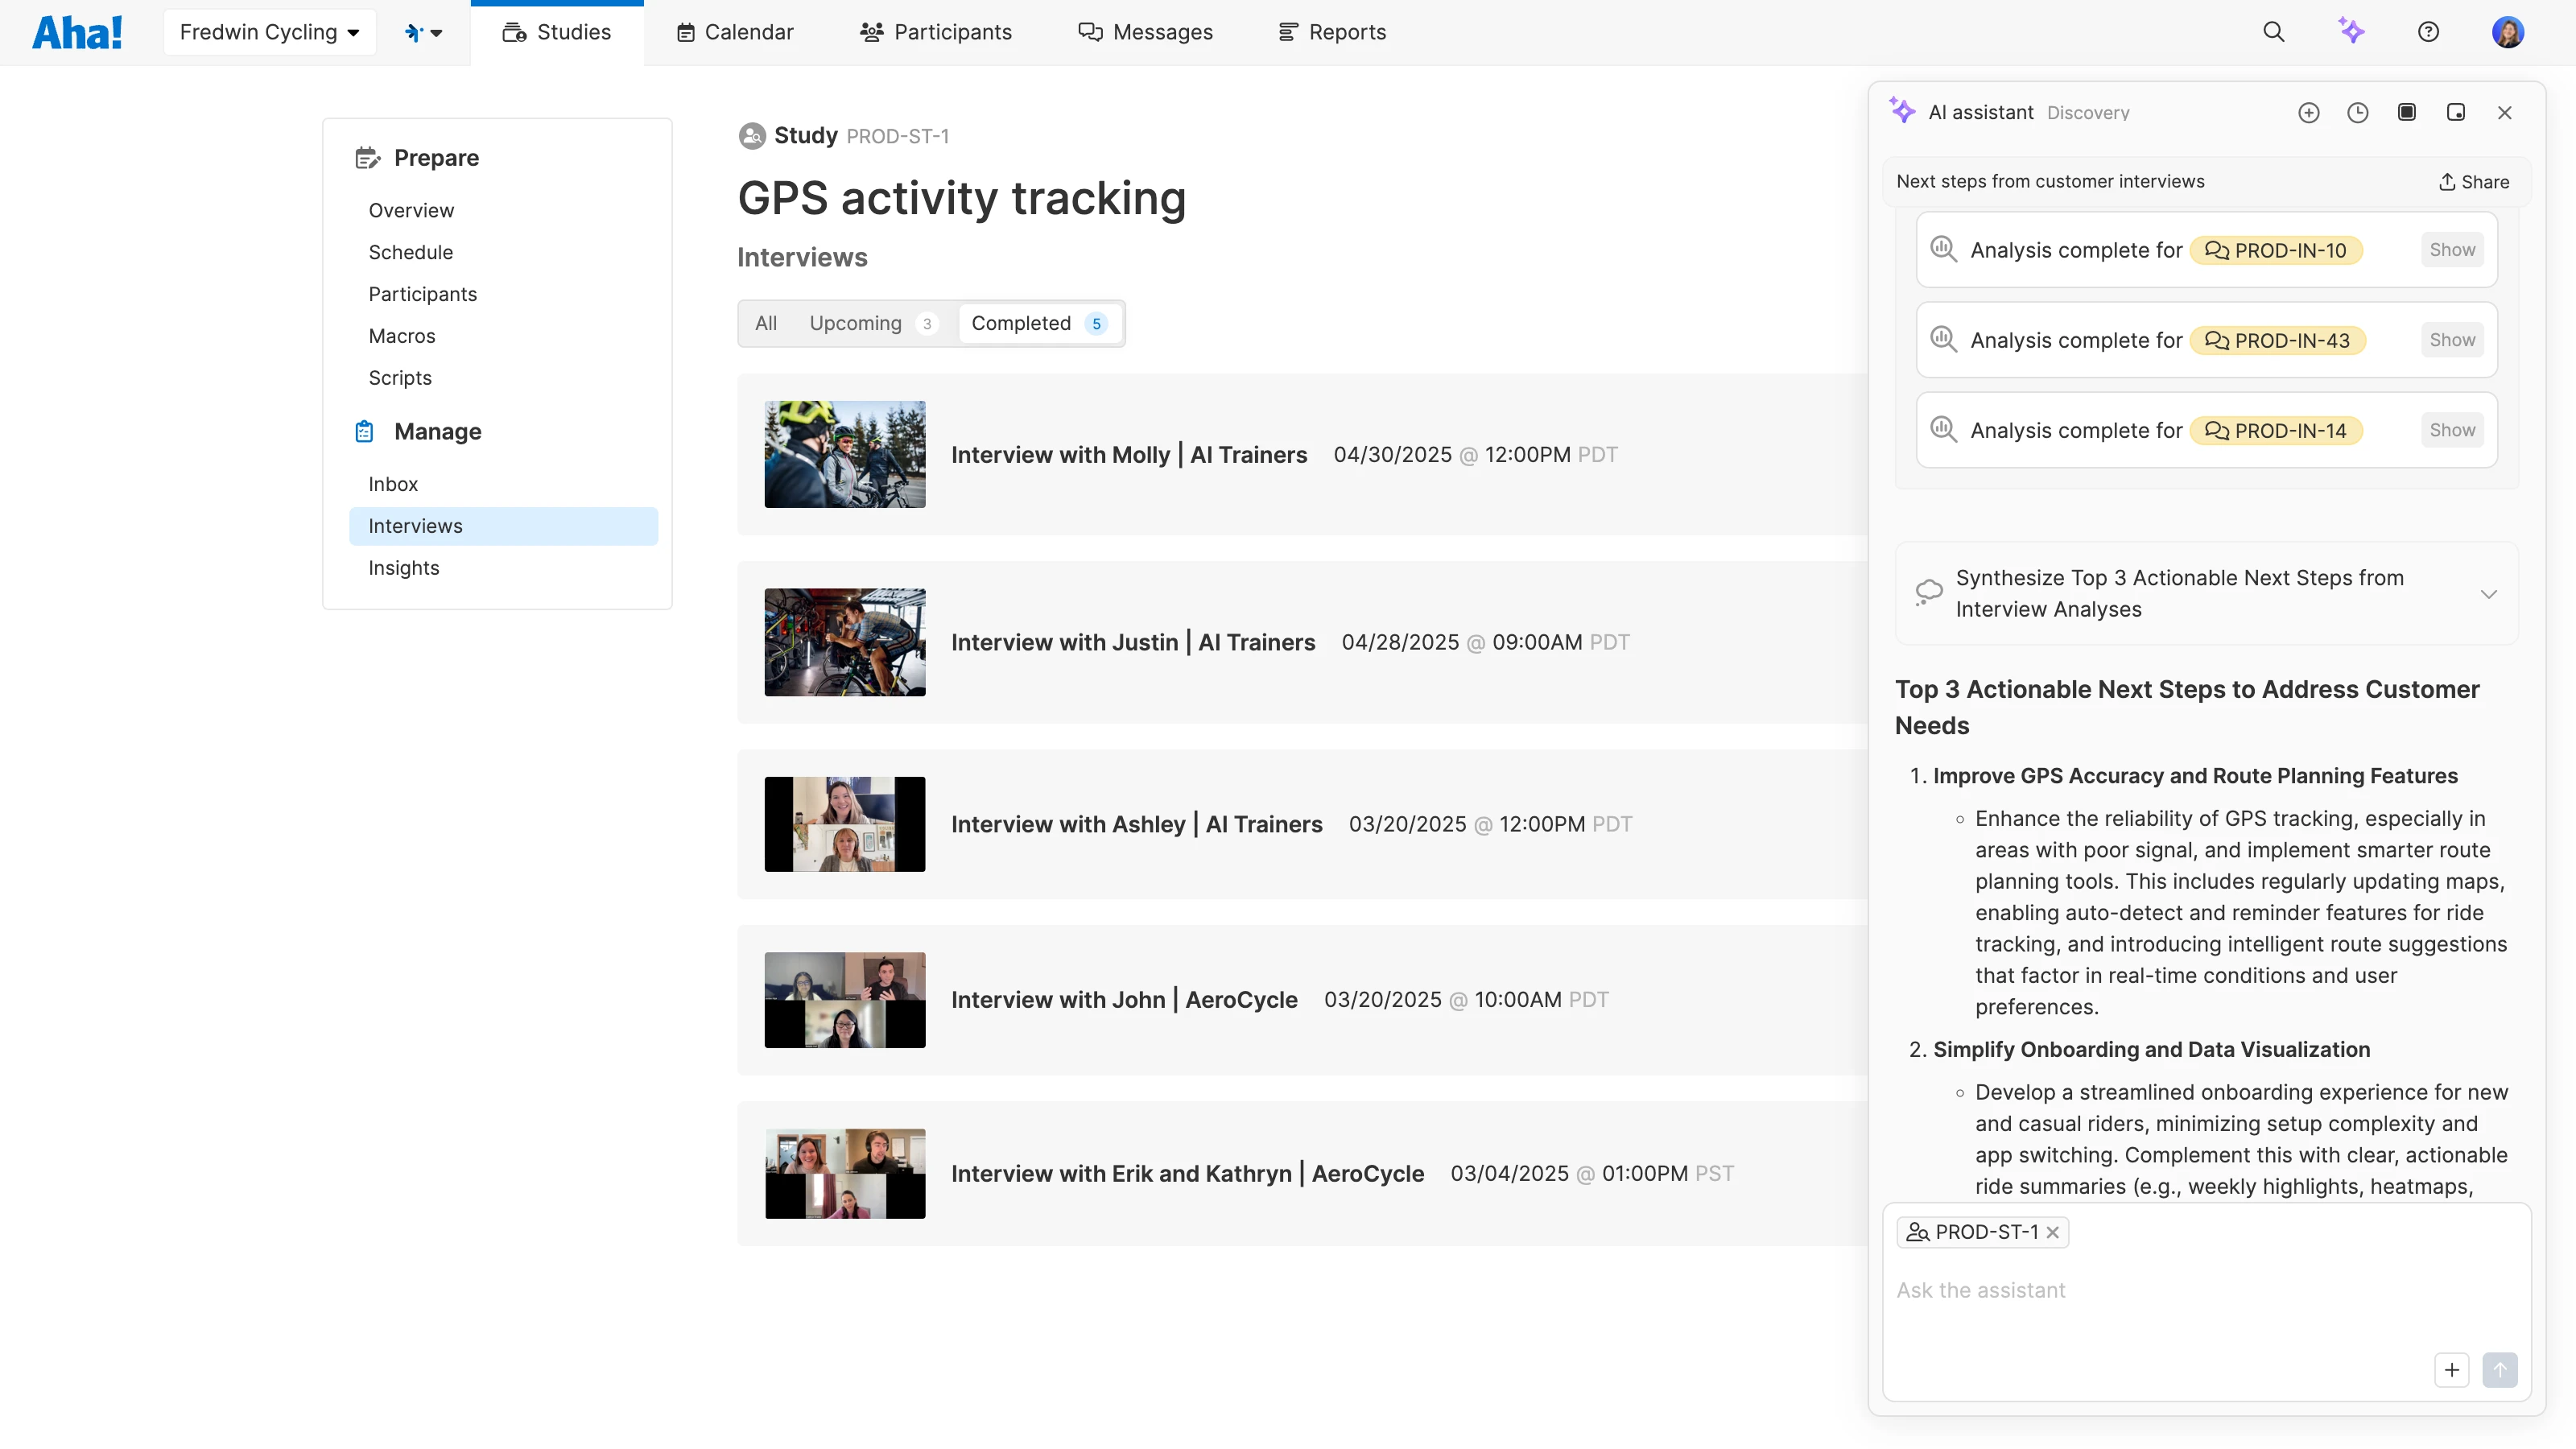The height and width of the screenshot is (1449, 2576).
Task: Select the Upcoming interviews filter
Action: tap(871, 324)
